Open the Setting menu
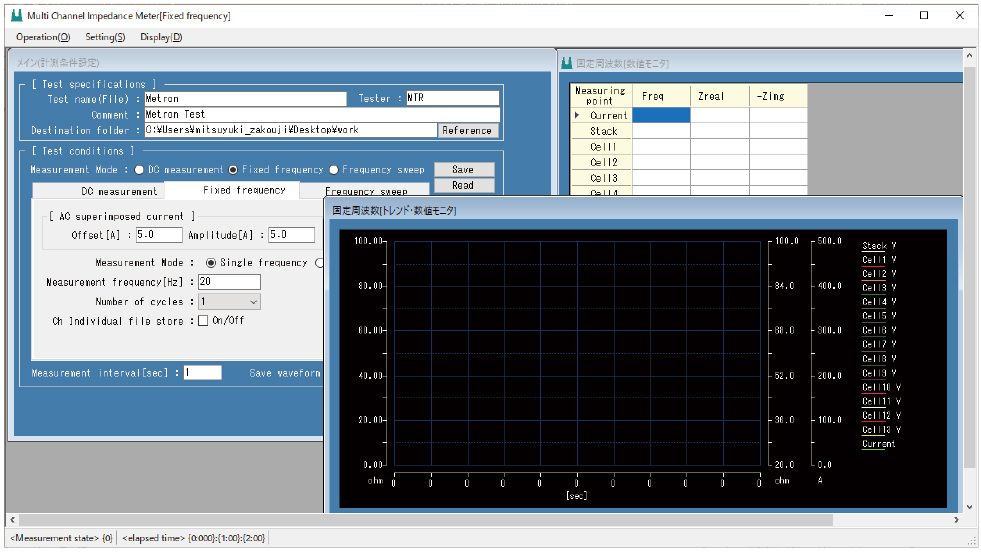This screenshot has width=981, height=553. [x=105, y=37]
